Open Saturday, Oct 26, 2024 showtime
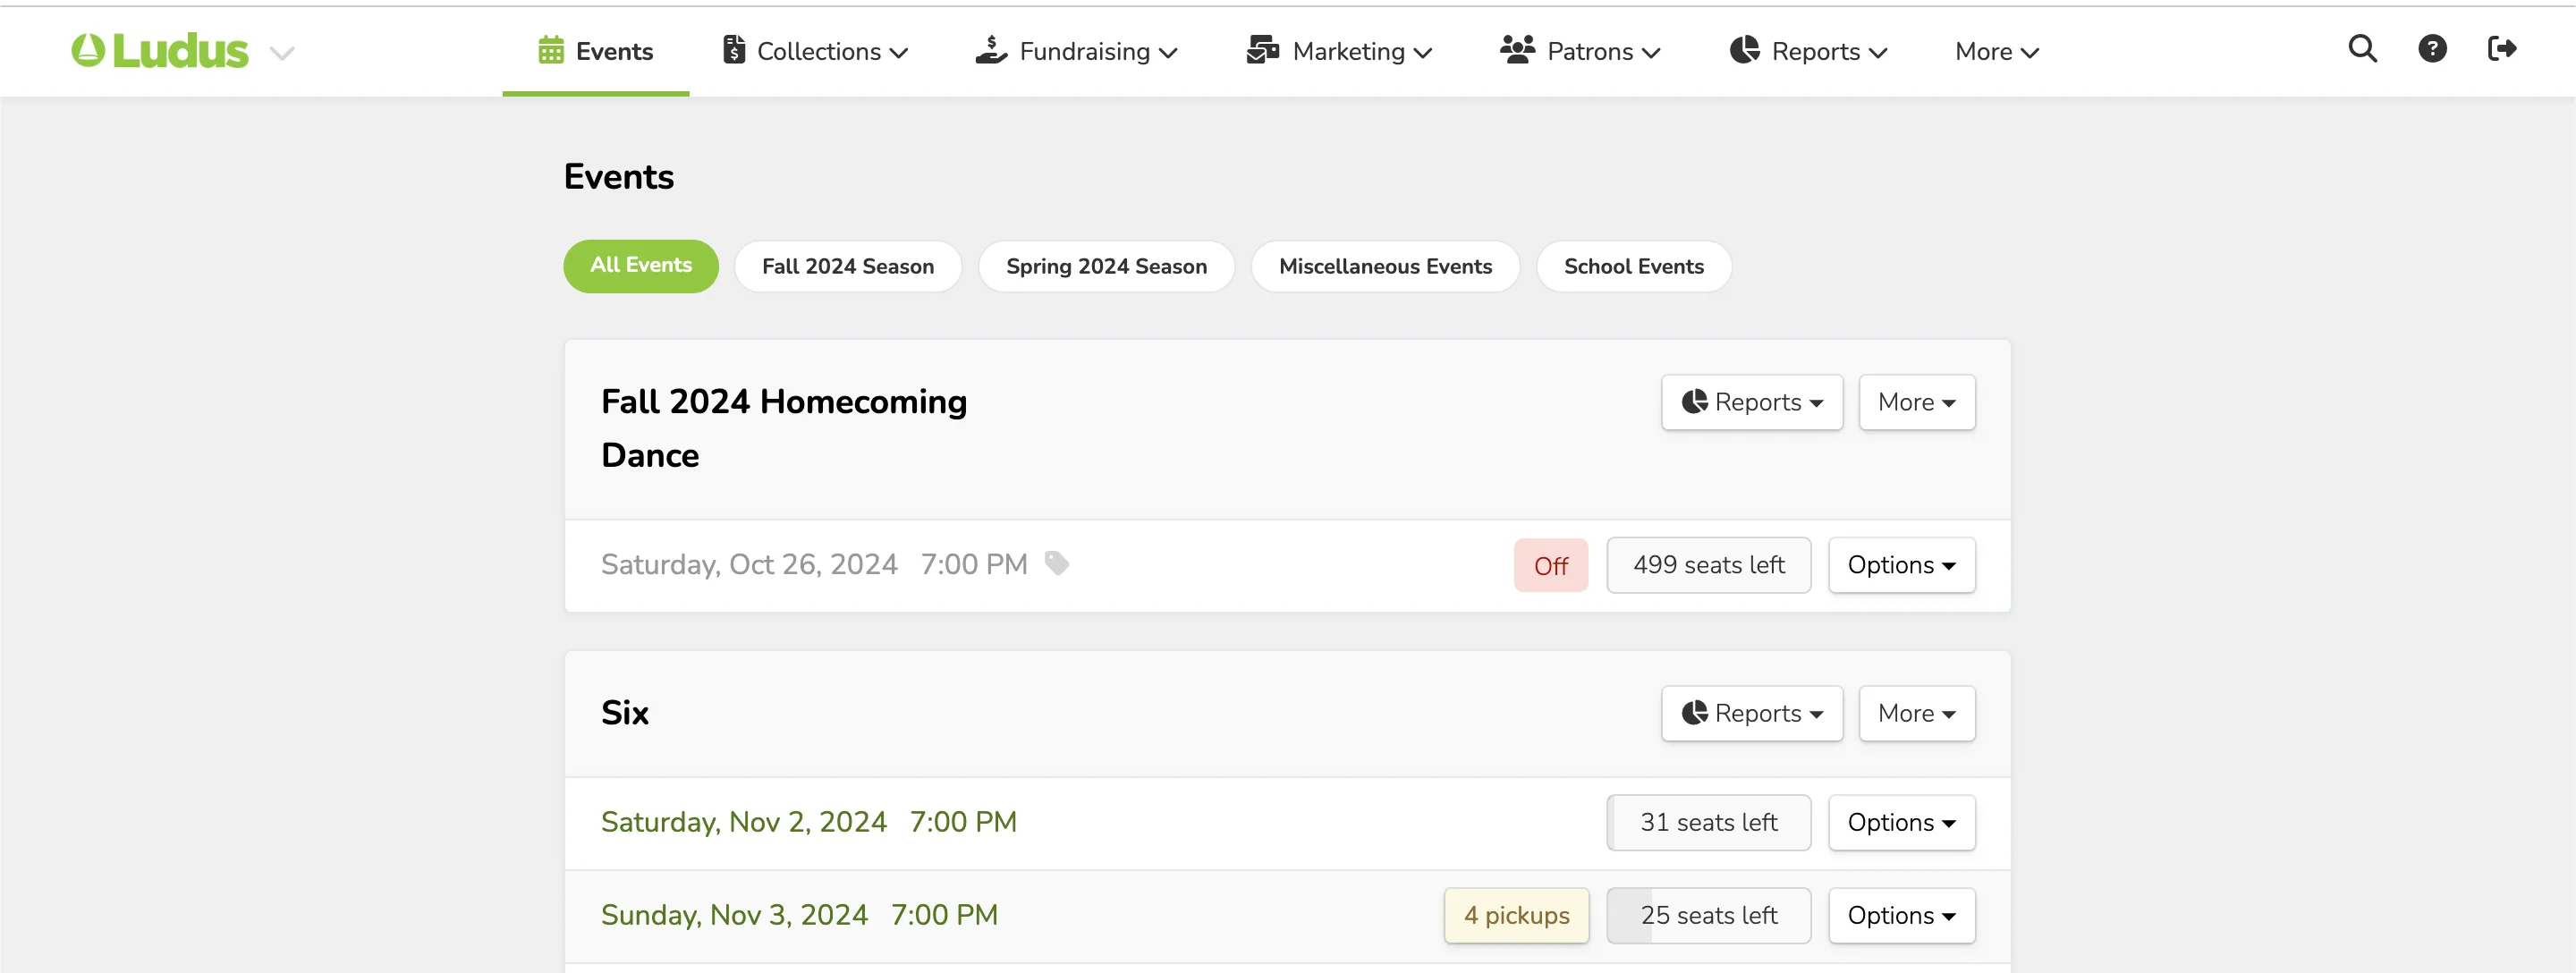 tap(814, 565)
